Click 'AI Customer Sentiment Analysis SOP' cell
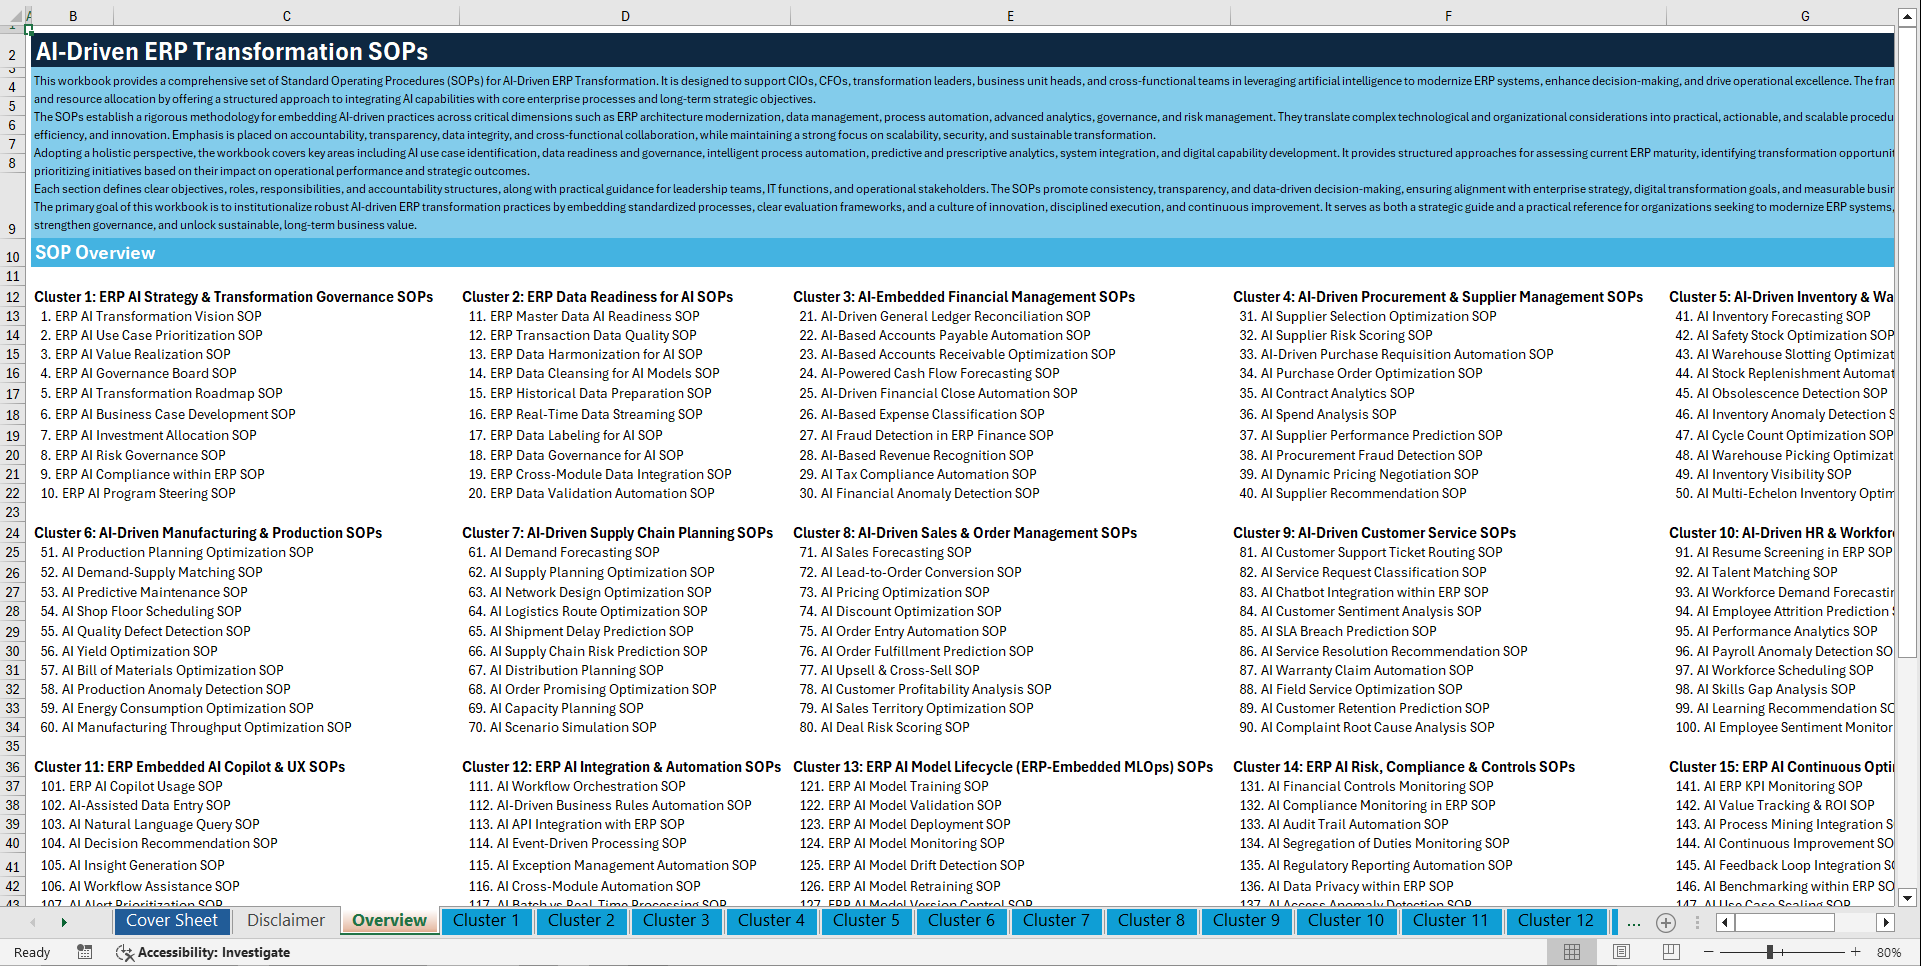Screen dimensions: 1921x966 point(1360,611)
